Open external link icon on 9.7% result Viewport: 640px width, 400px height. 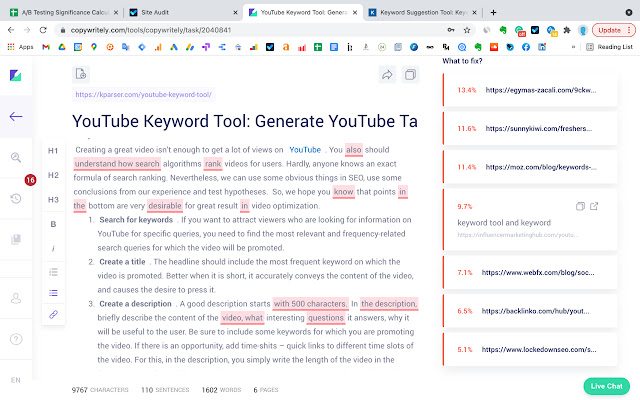[x=595, y=206]
